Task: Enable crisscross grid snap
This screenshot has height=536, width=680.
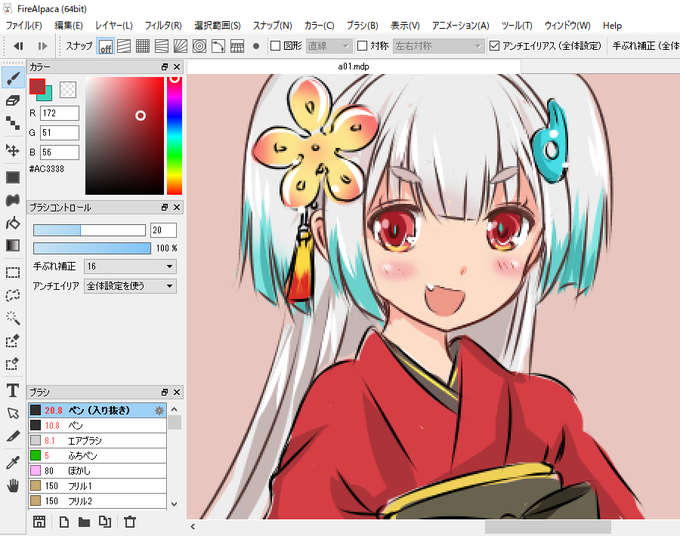Action: (143, 46)
